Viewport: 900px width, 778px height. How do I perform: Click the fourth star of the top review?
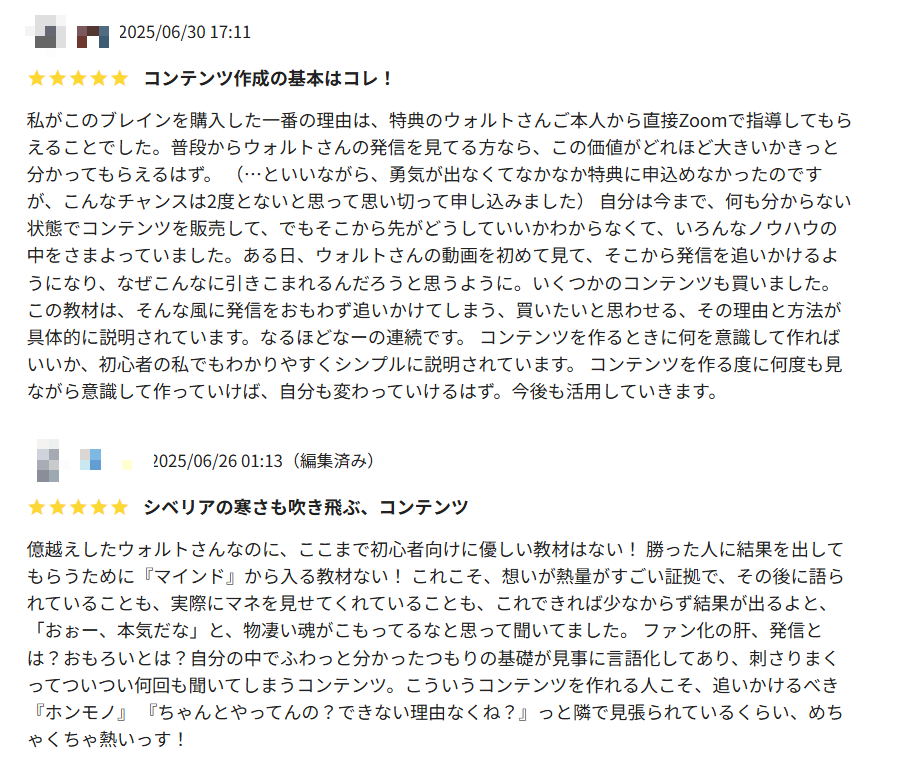coord(99,78)
